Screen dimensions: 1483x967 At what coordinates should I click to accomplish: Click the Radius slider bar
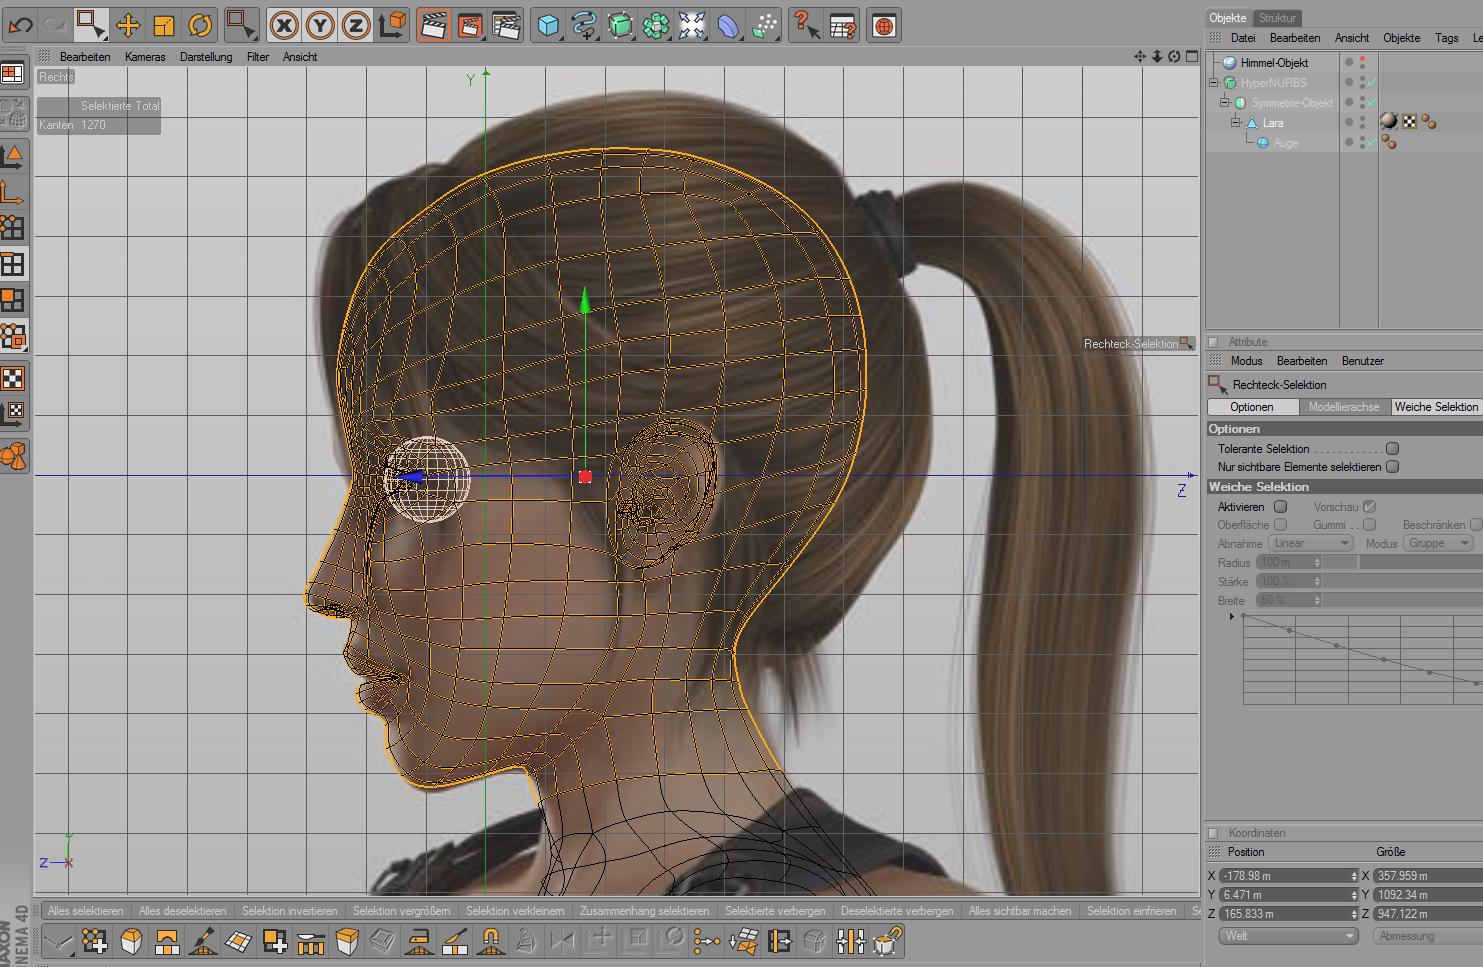point(1404,562)
